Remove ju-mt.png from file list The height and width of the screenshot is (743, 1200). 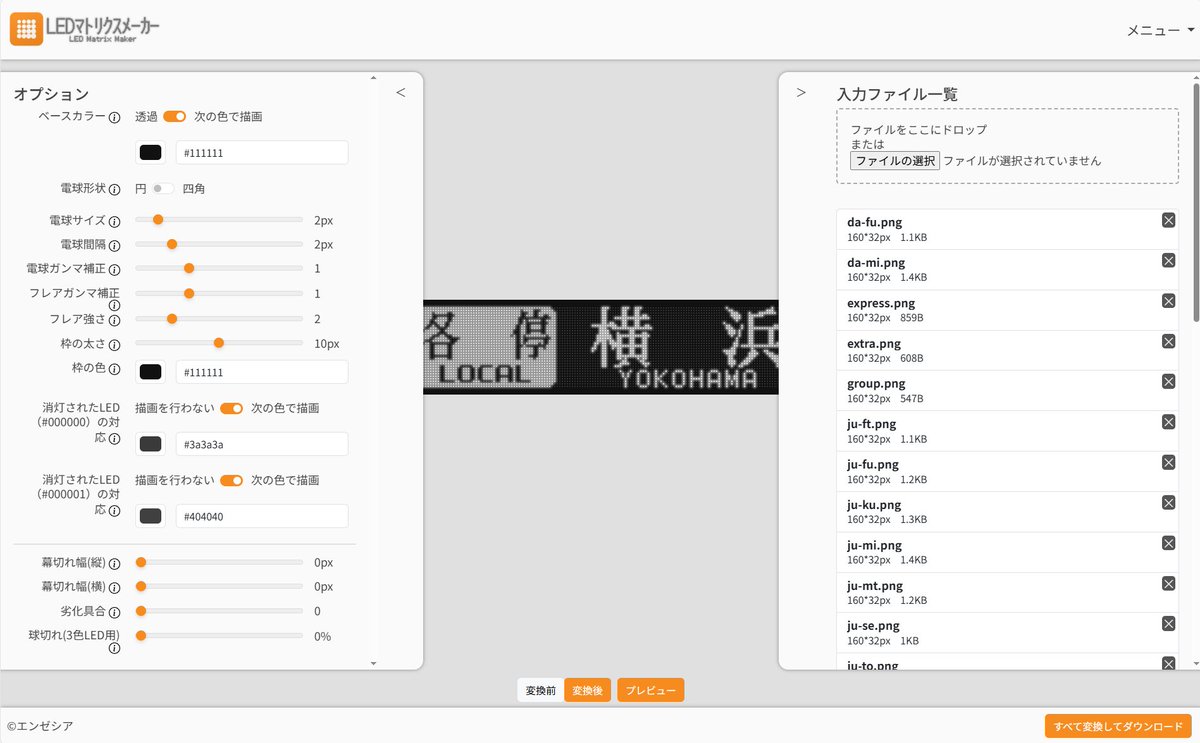point(1168,584)
